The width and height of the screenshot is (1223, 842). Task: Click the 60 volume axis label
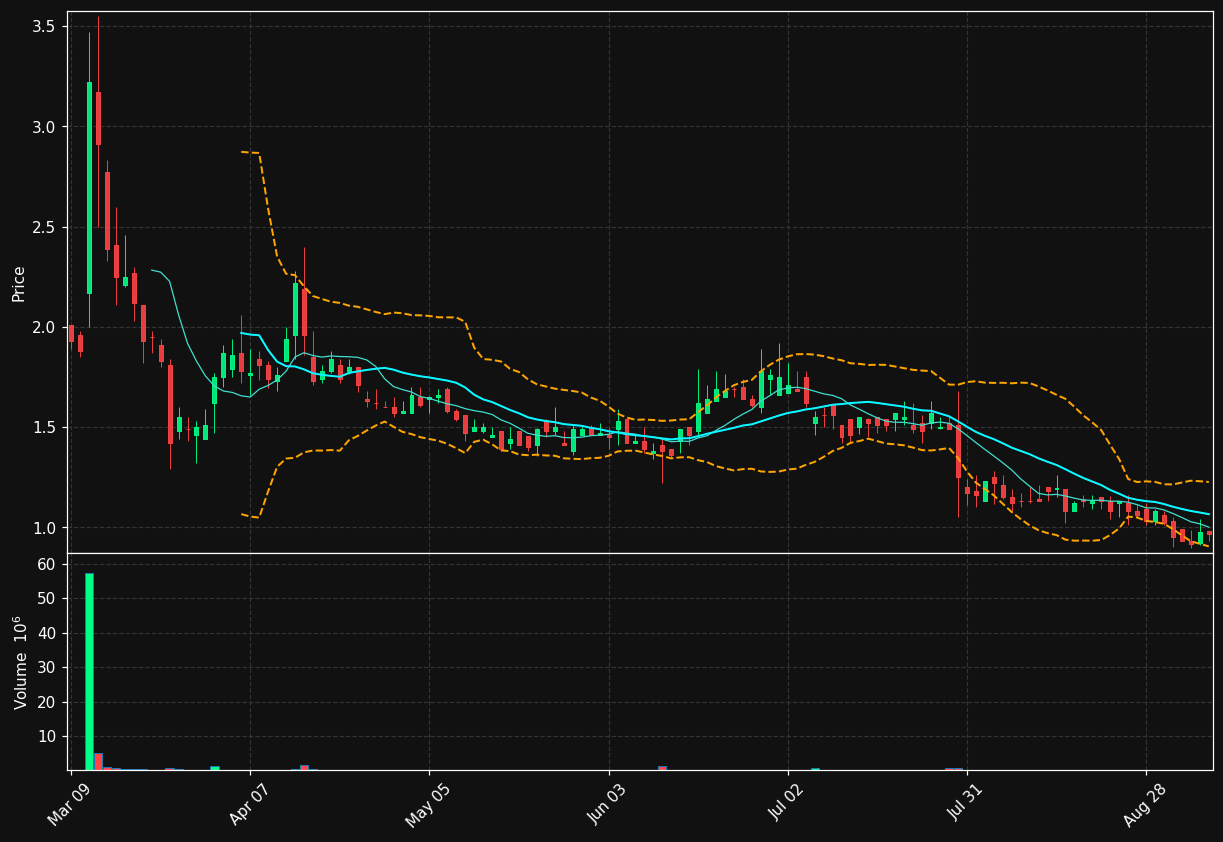[x=46, y=564]
